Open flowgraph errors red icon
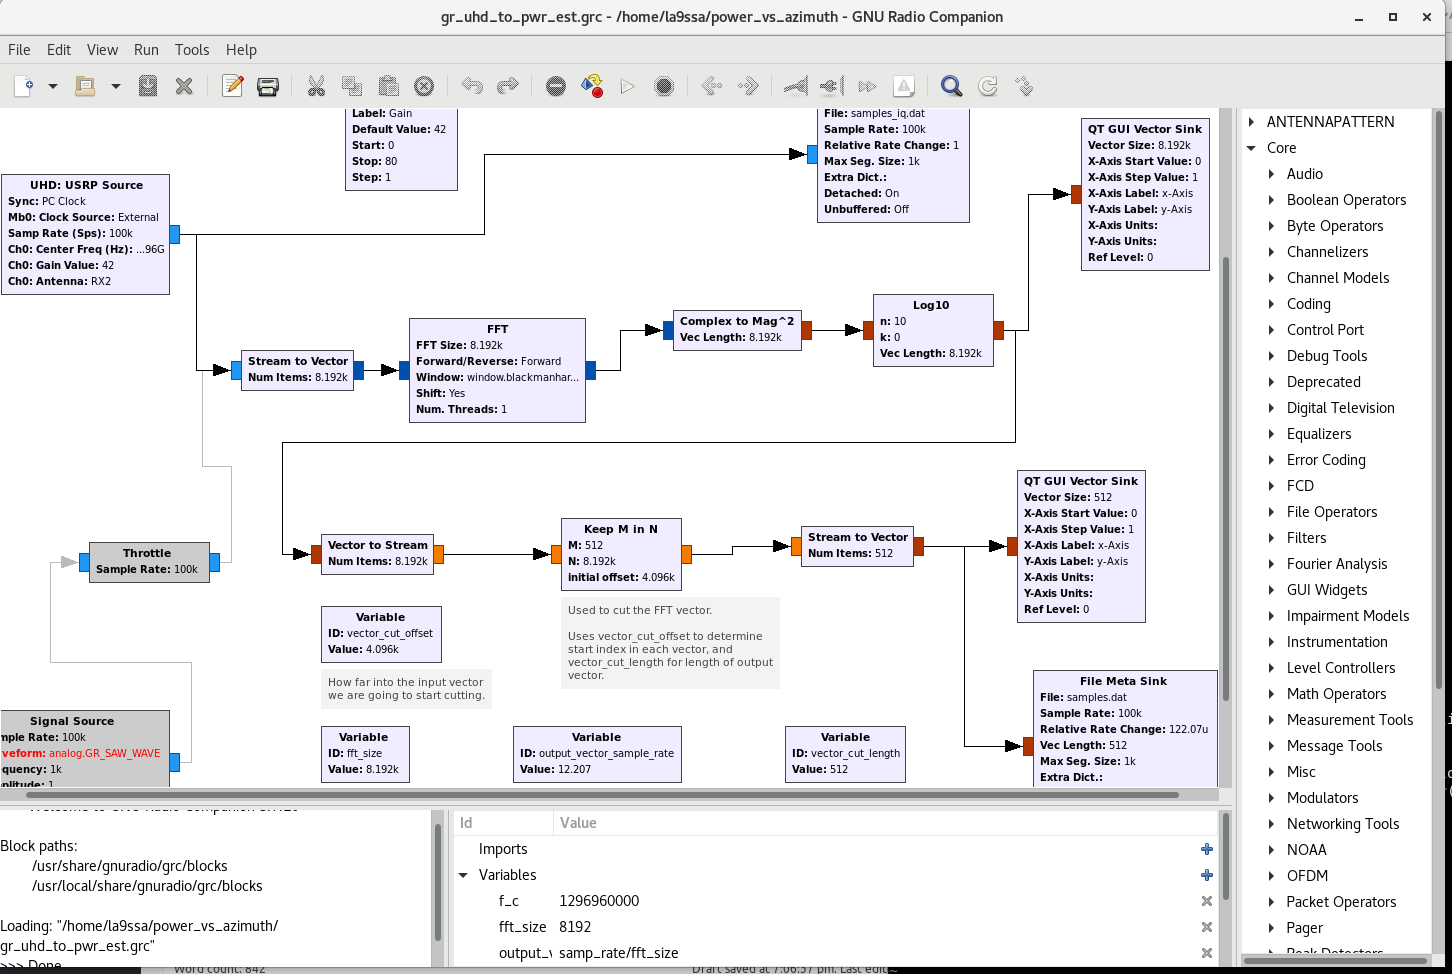This screenshot has width=1452, height=974. click(x=556, y=87)
